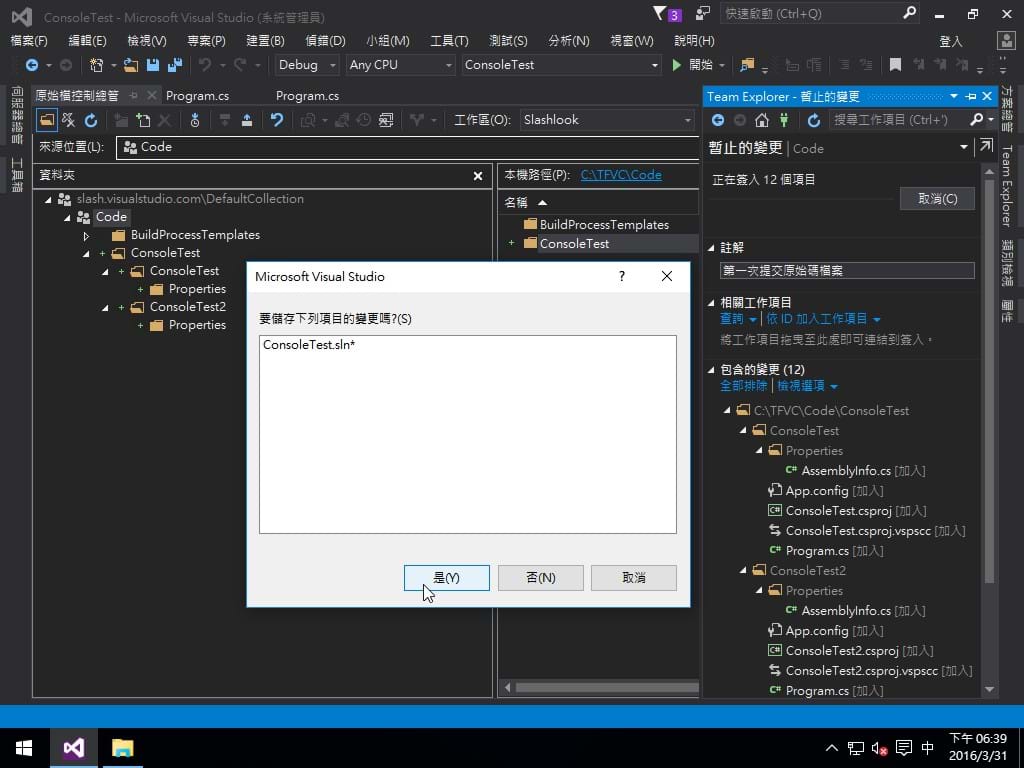Click the navigate backward arrow in main toolbar
The width and height of the screenshot is (1024, 768).
[x=31, y=65]
